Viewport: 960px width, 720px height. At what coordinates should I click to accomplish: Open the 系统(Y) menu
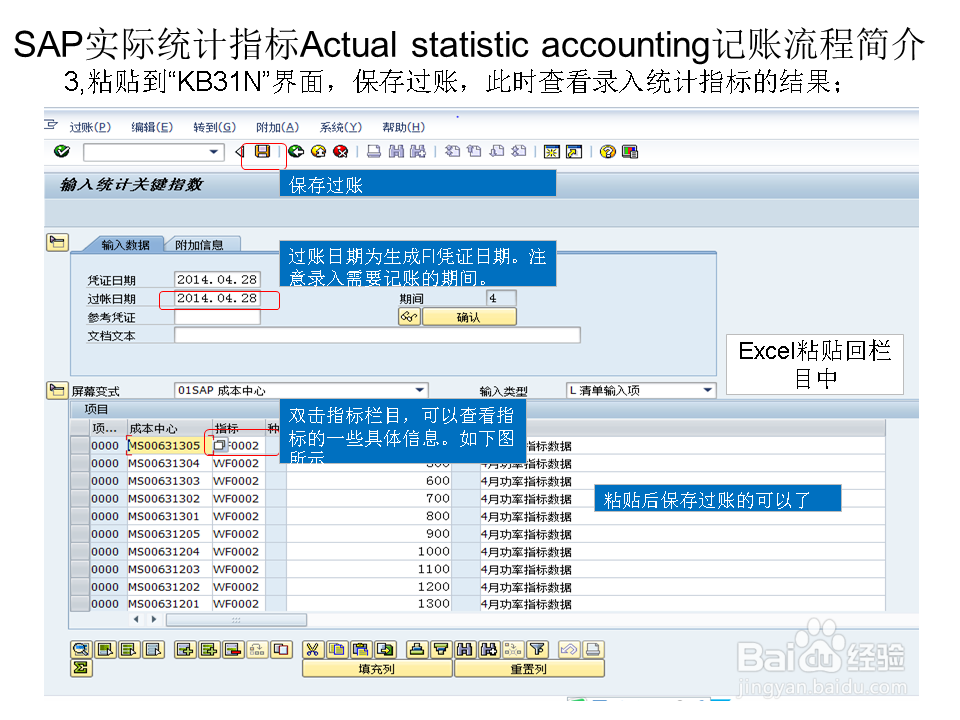[340, 127]
